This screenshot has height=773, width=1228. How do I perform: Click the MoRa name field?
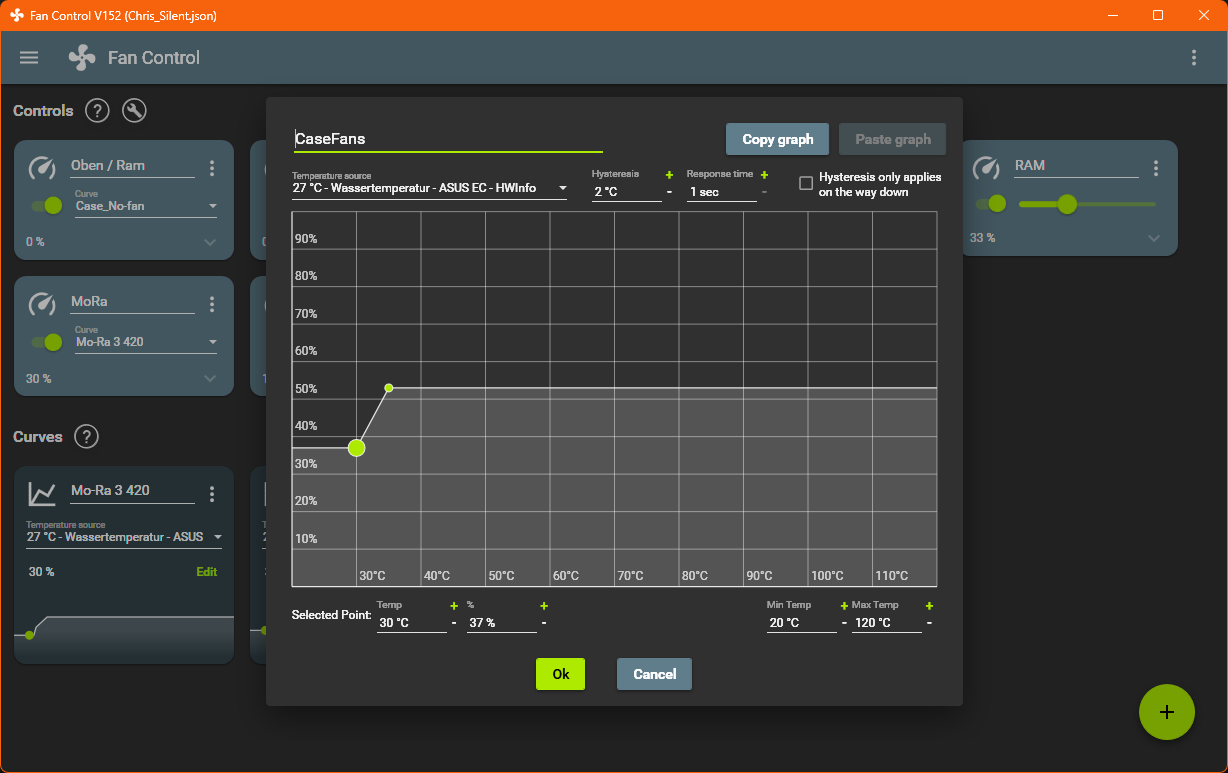[132, 302]
